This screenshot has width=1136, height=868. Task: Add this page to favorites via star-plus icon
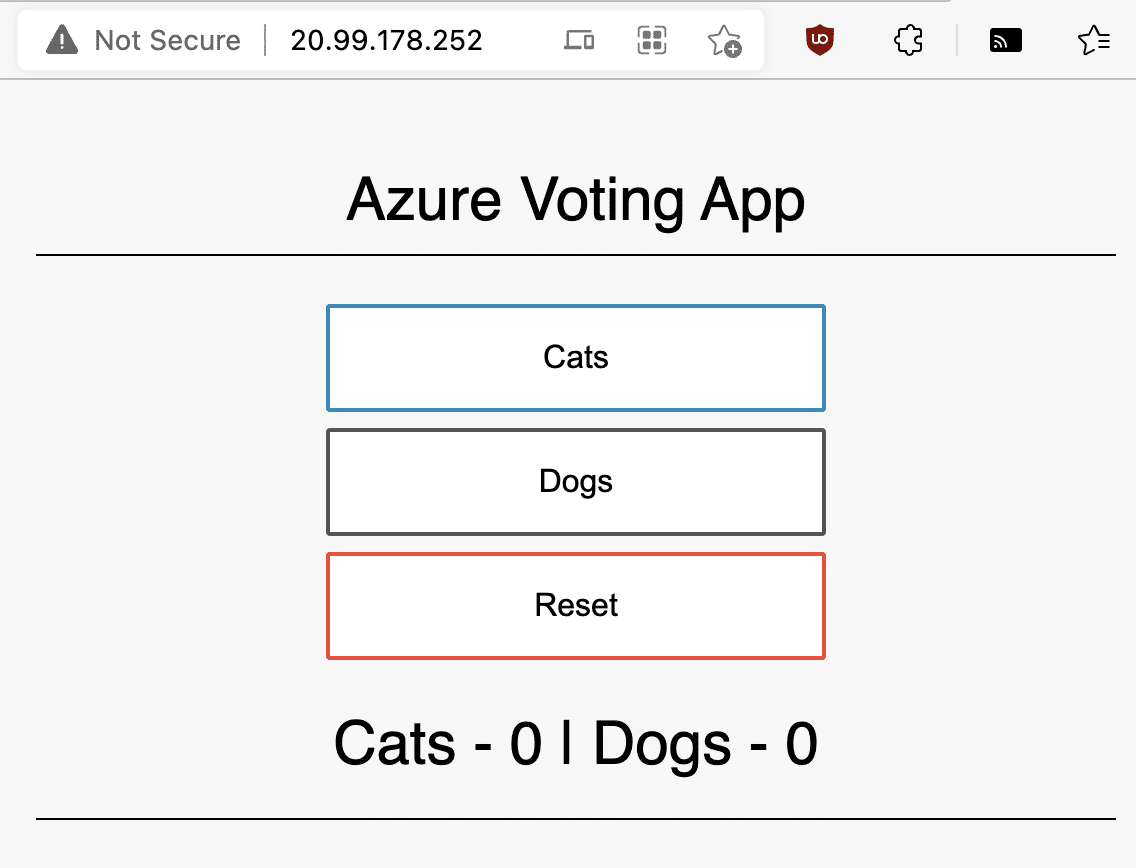point(725,41)
